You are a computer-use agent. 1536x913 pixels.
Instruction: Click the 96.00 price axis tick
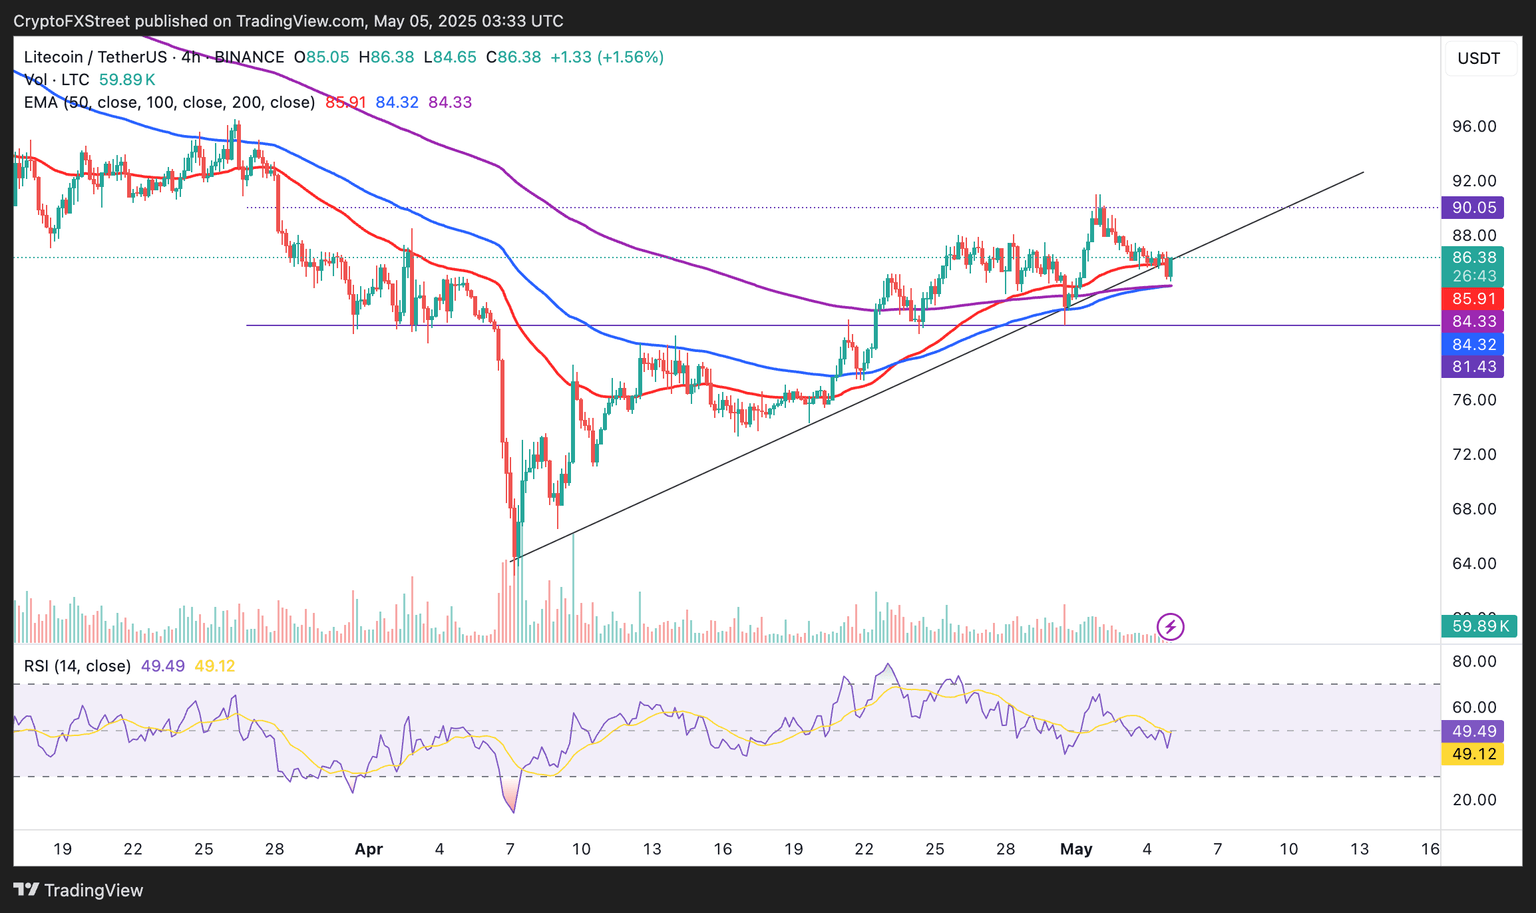pos(1474,126)
